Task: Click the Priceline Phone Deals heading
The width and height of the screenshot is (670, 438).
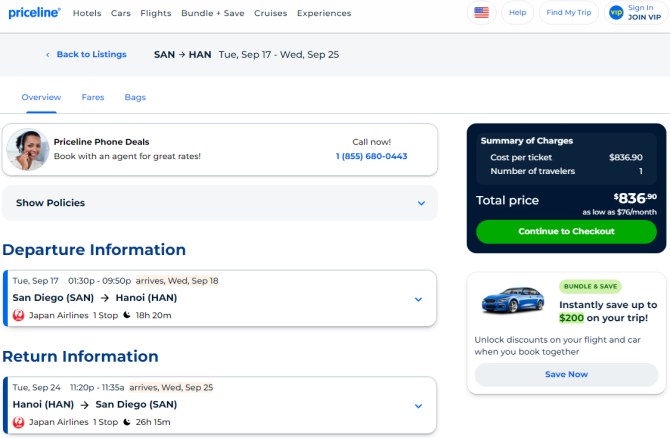Action: point(101,142)
